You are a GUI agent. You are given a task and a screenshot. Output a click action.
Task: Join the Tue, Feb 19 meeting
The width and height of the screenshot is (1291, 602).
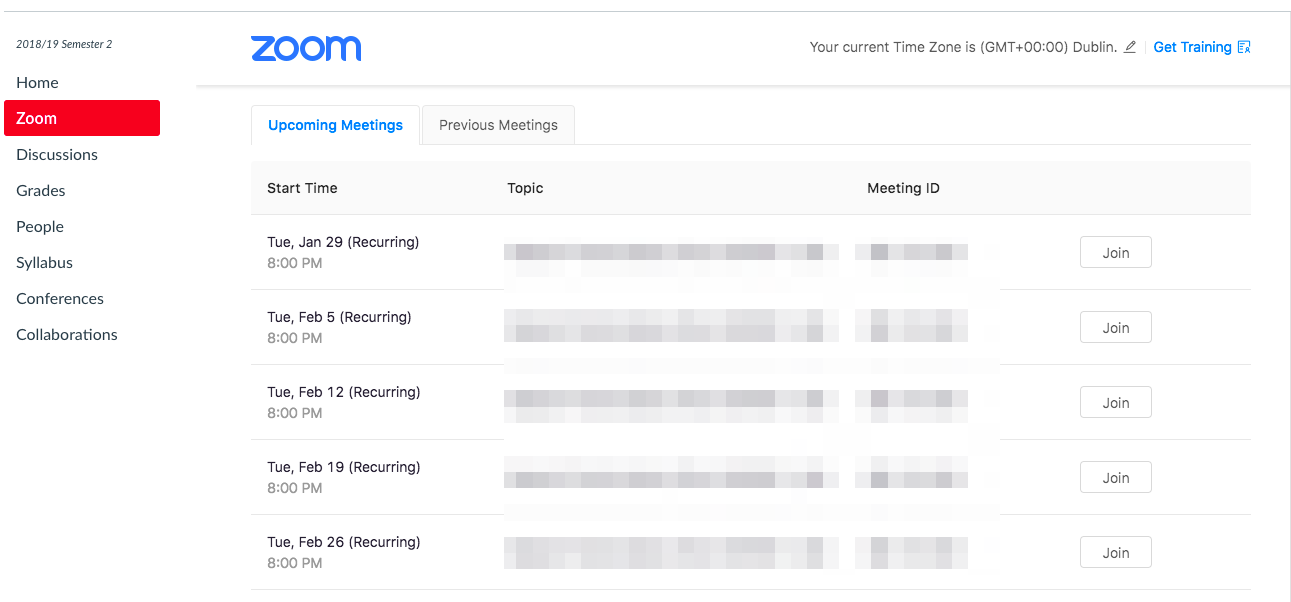coord(1116,478)
